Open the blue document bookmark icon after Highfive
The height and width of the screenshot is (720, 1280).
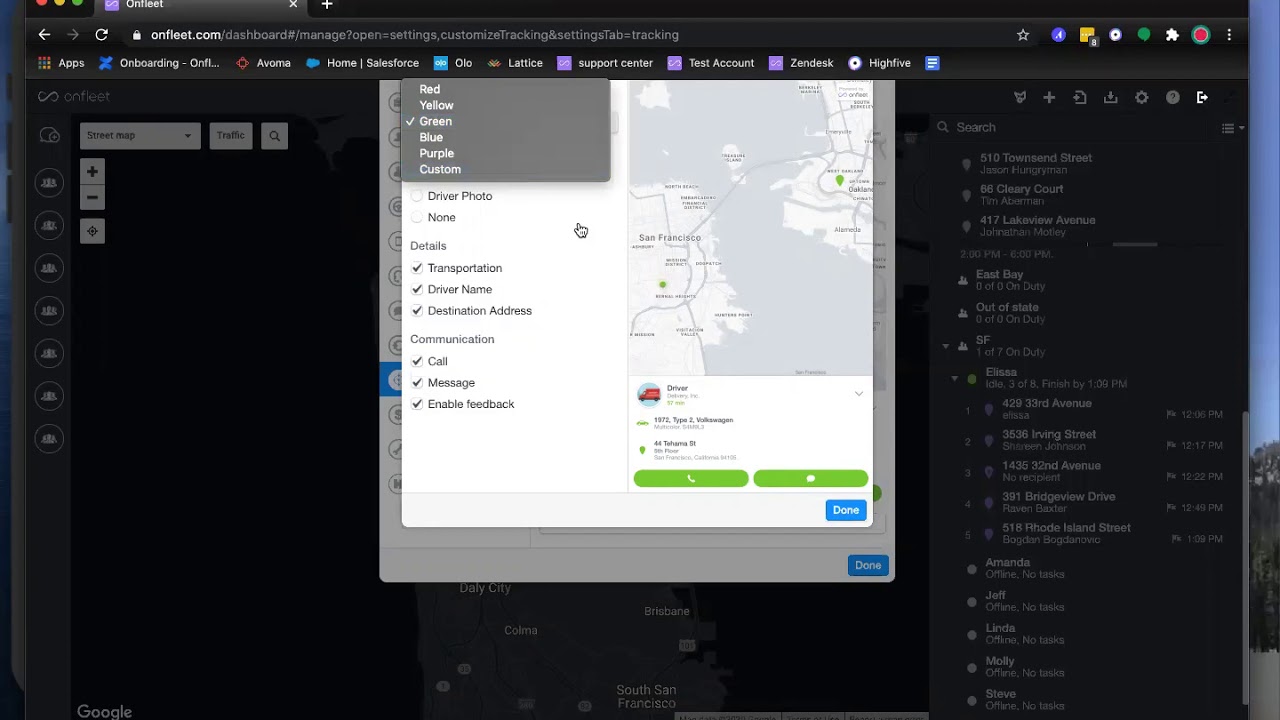(932, 63)
